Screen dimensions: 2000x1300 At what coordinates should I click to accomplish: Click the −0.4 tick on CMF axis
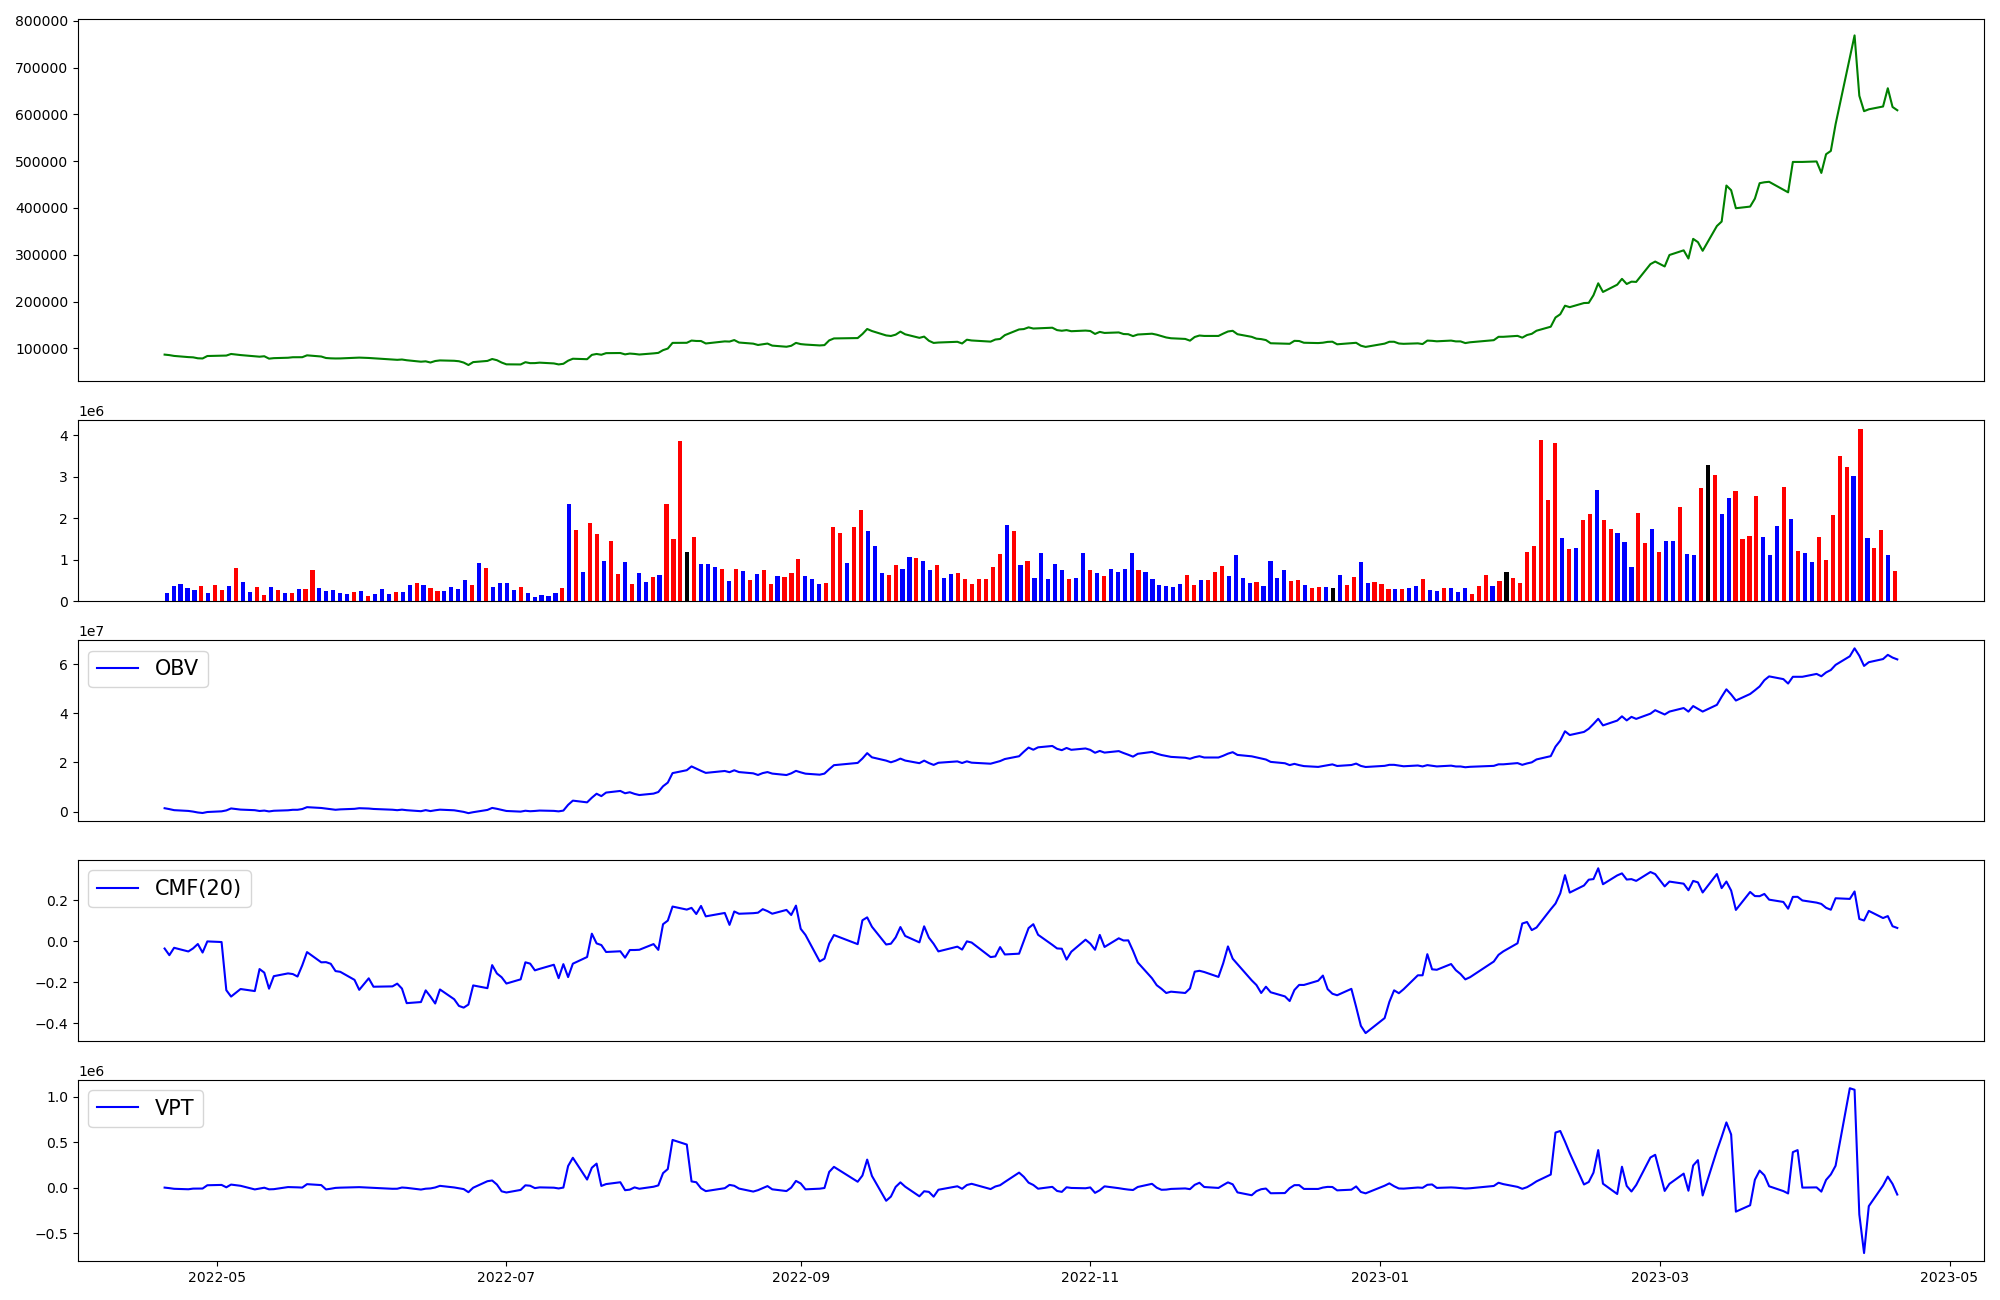[50, 1024]
